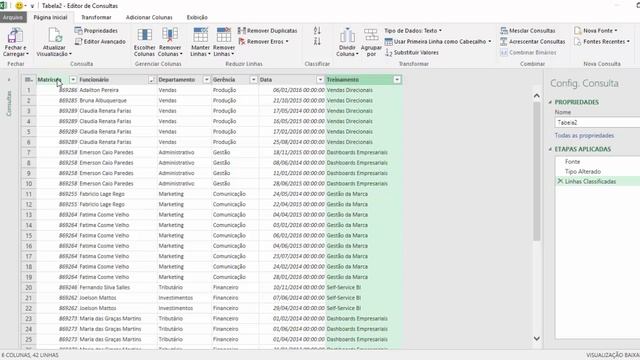Click the Excel icon in title bar

[3, 6]
